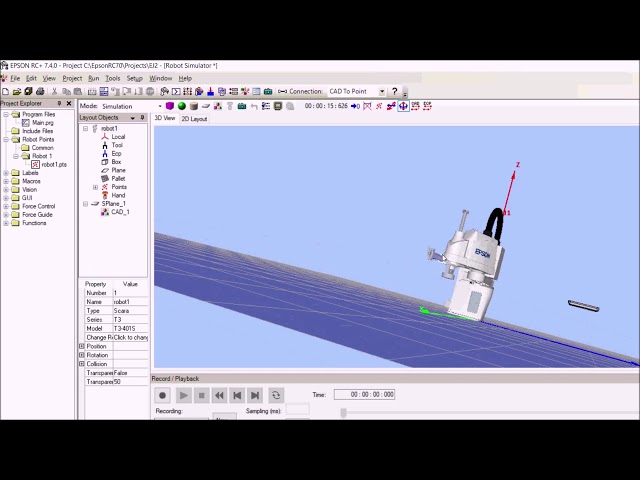
Task: Open the Setup menu
Action: click(x=134, y=78)
